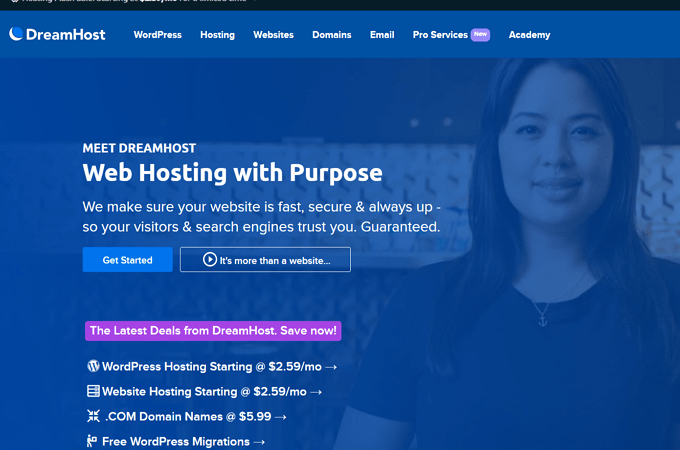Screen dimensions: 680x450
Task: Open the Pro Services menu
Action: point(440,35)
